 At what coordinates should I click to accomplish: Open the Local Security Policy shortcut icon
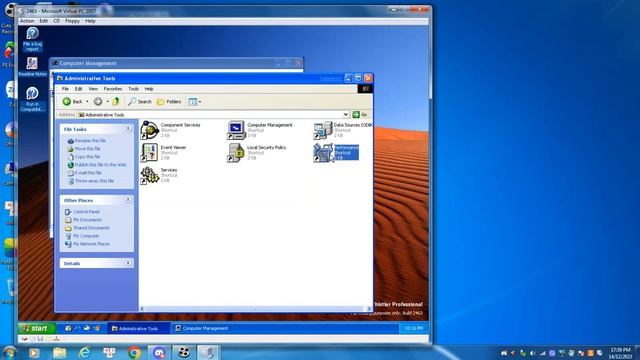pos(236,153)
